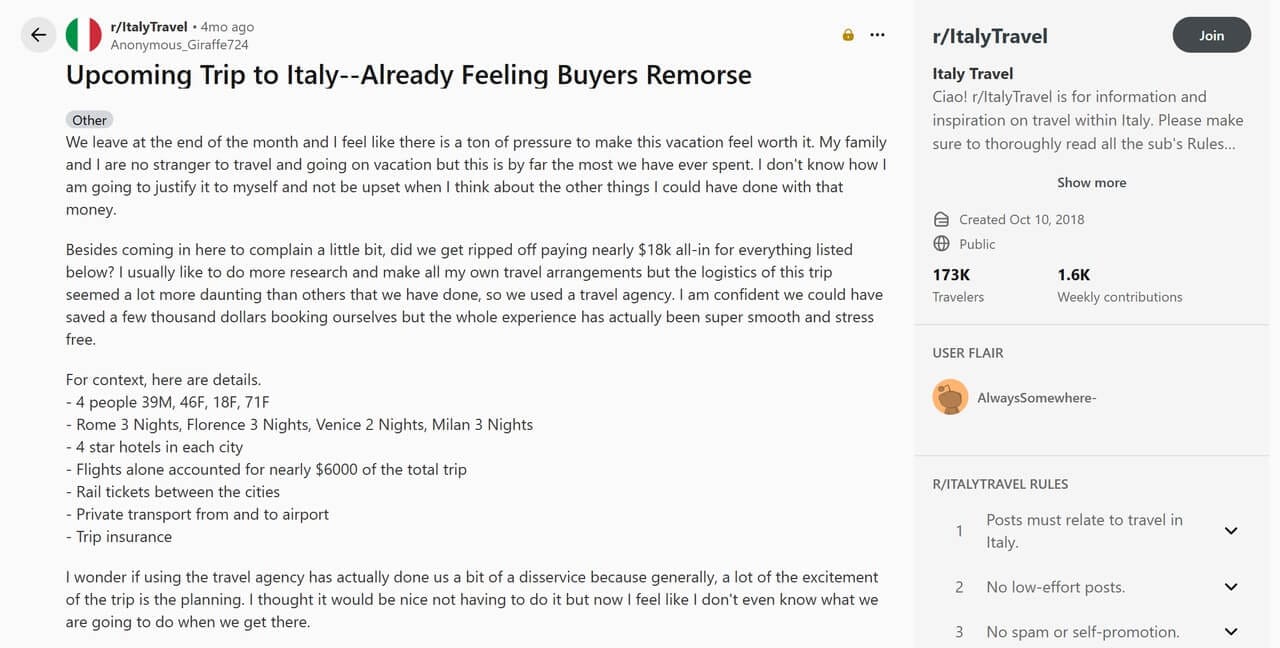Show more of the community description
This screenshot has width=1280, height=648.
click(x=1091, y=182)
